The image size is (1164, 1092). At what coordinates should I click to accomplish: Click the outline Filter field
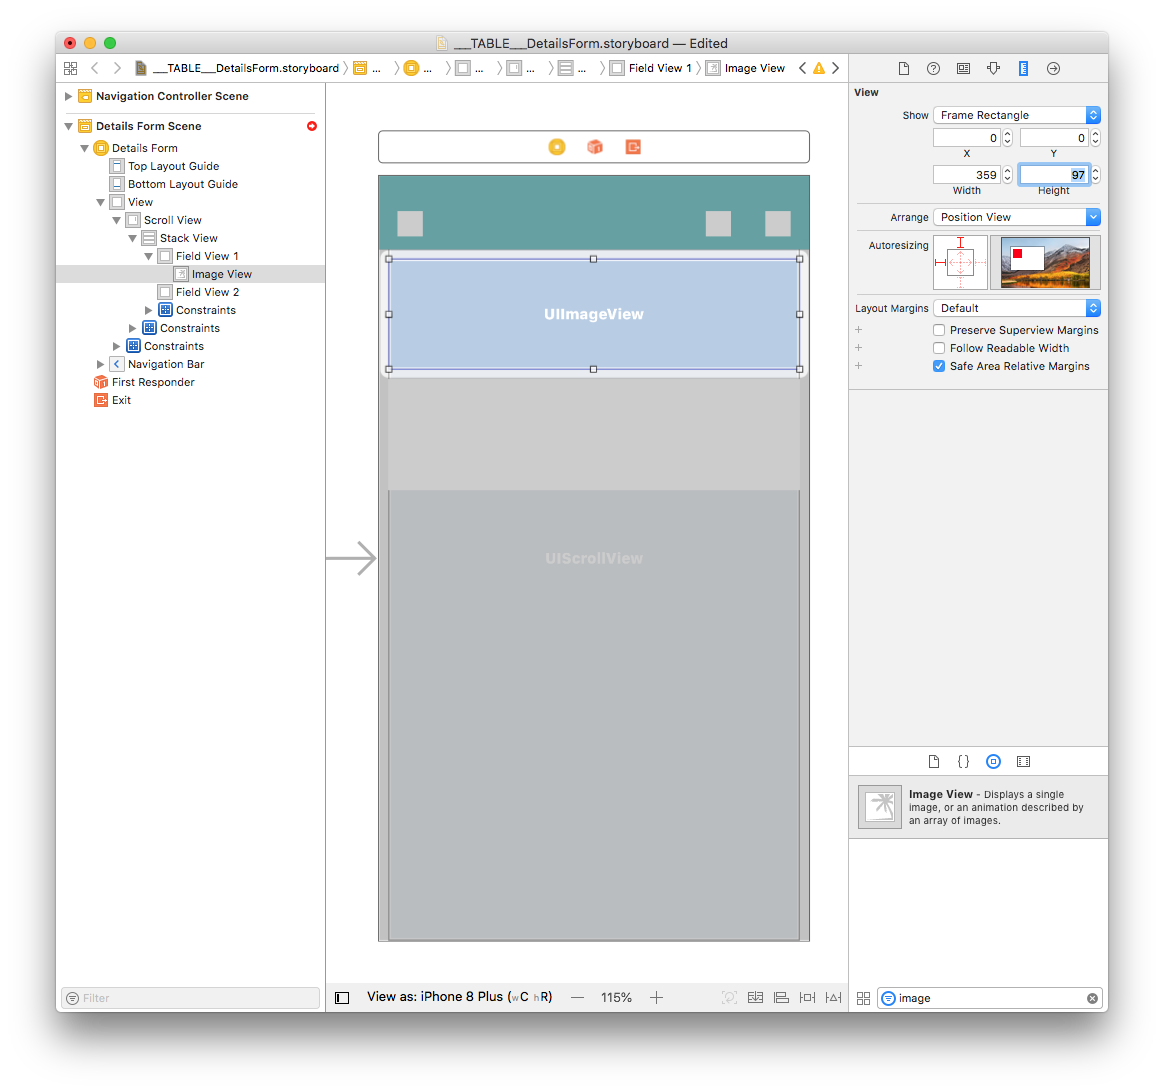click(191, 998)
